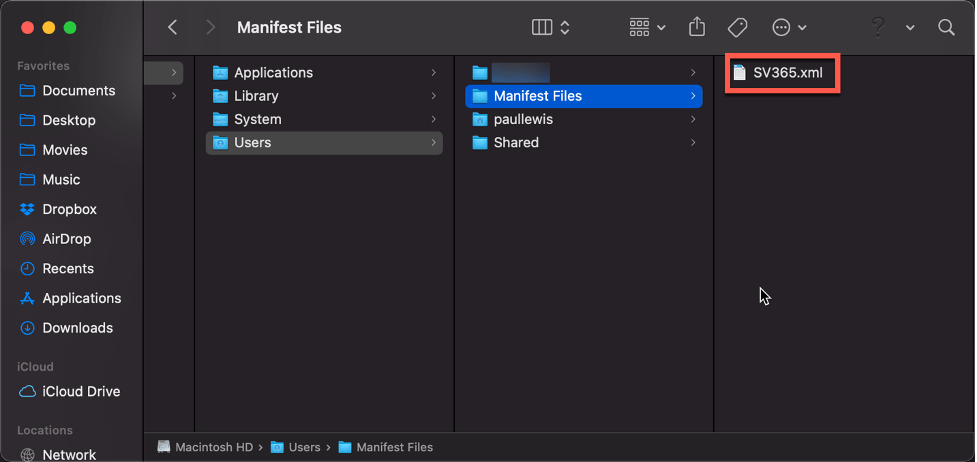Image resolution: width=977 pixels, height=462 pixels.
Task: Open AirDrop in the sidebar
Action: click(68, 239)
